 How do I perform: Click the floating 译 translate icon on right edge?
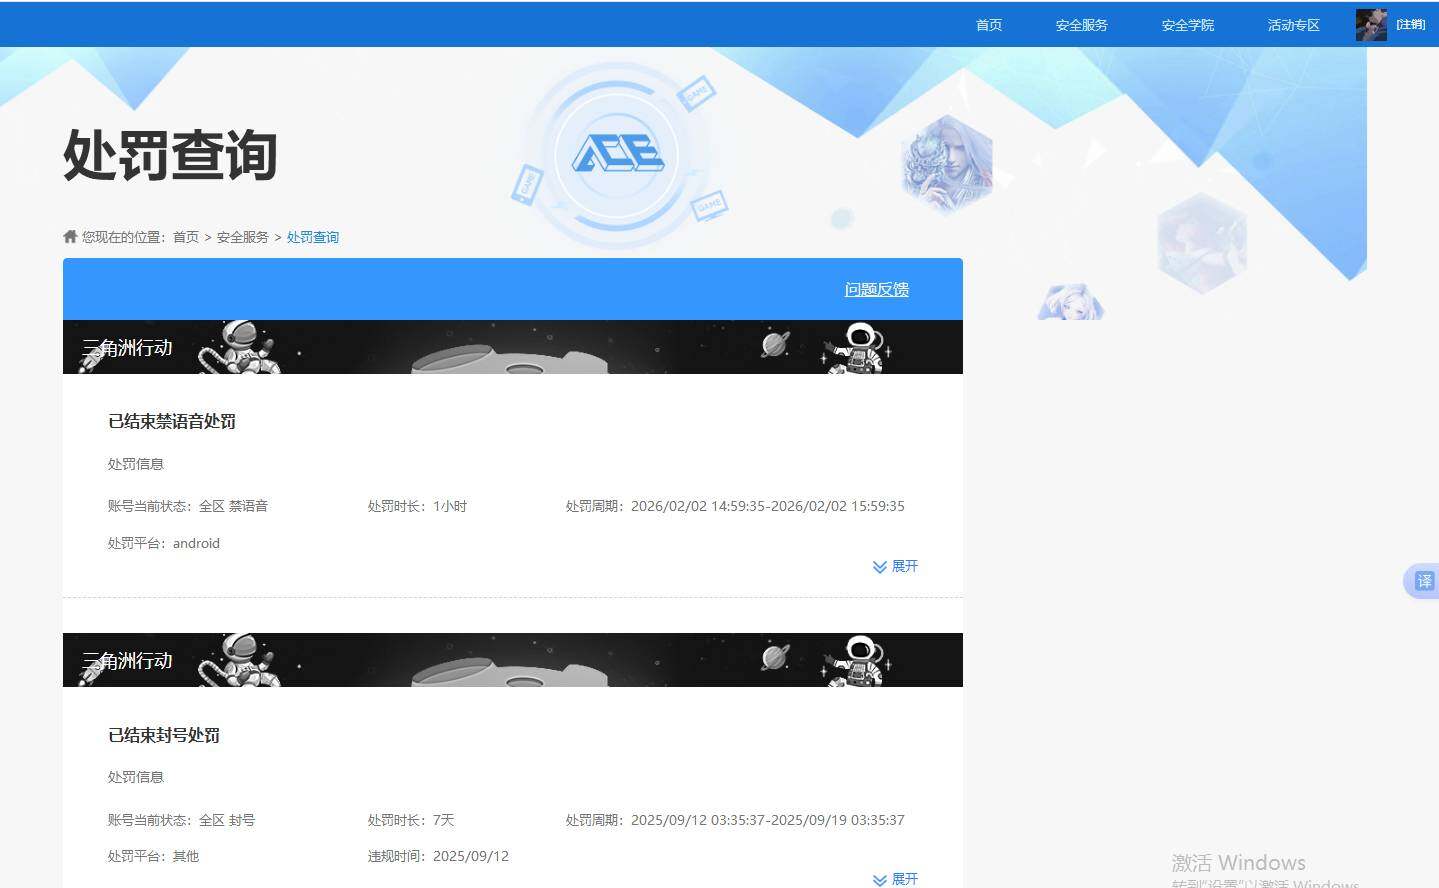tap(1423, 581)
